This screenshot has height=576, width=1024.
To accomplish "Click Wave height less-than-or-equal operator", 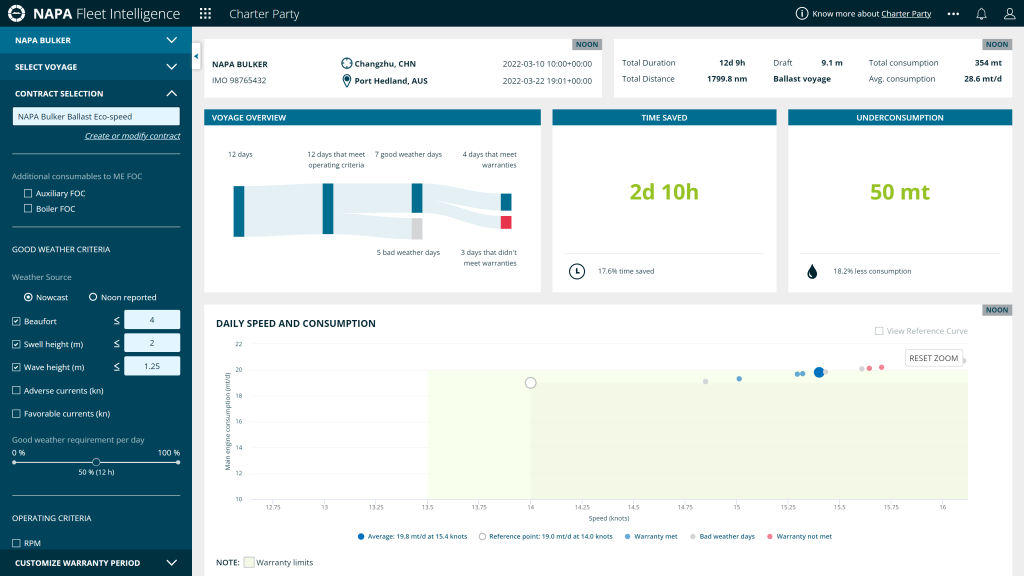I will click(117, 367).
